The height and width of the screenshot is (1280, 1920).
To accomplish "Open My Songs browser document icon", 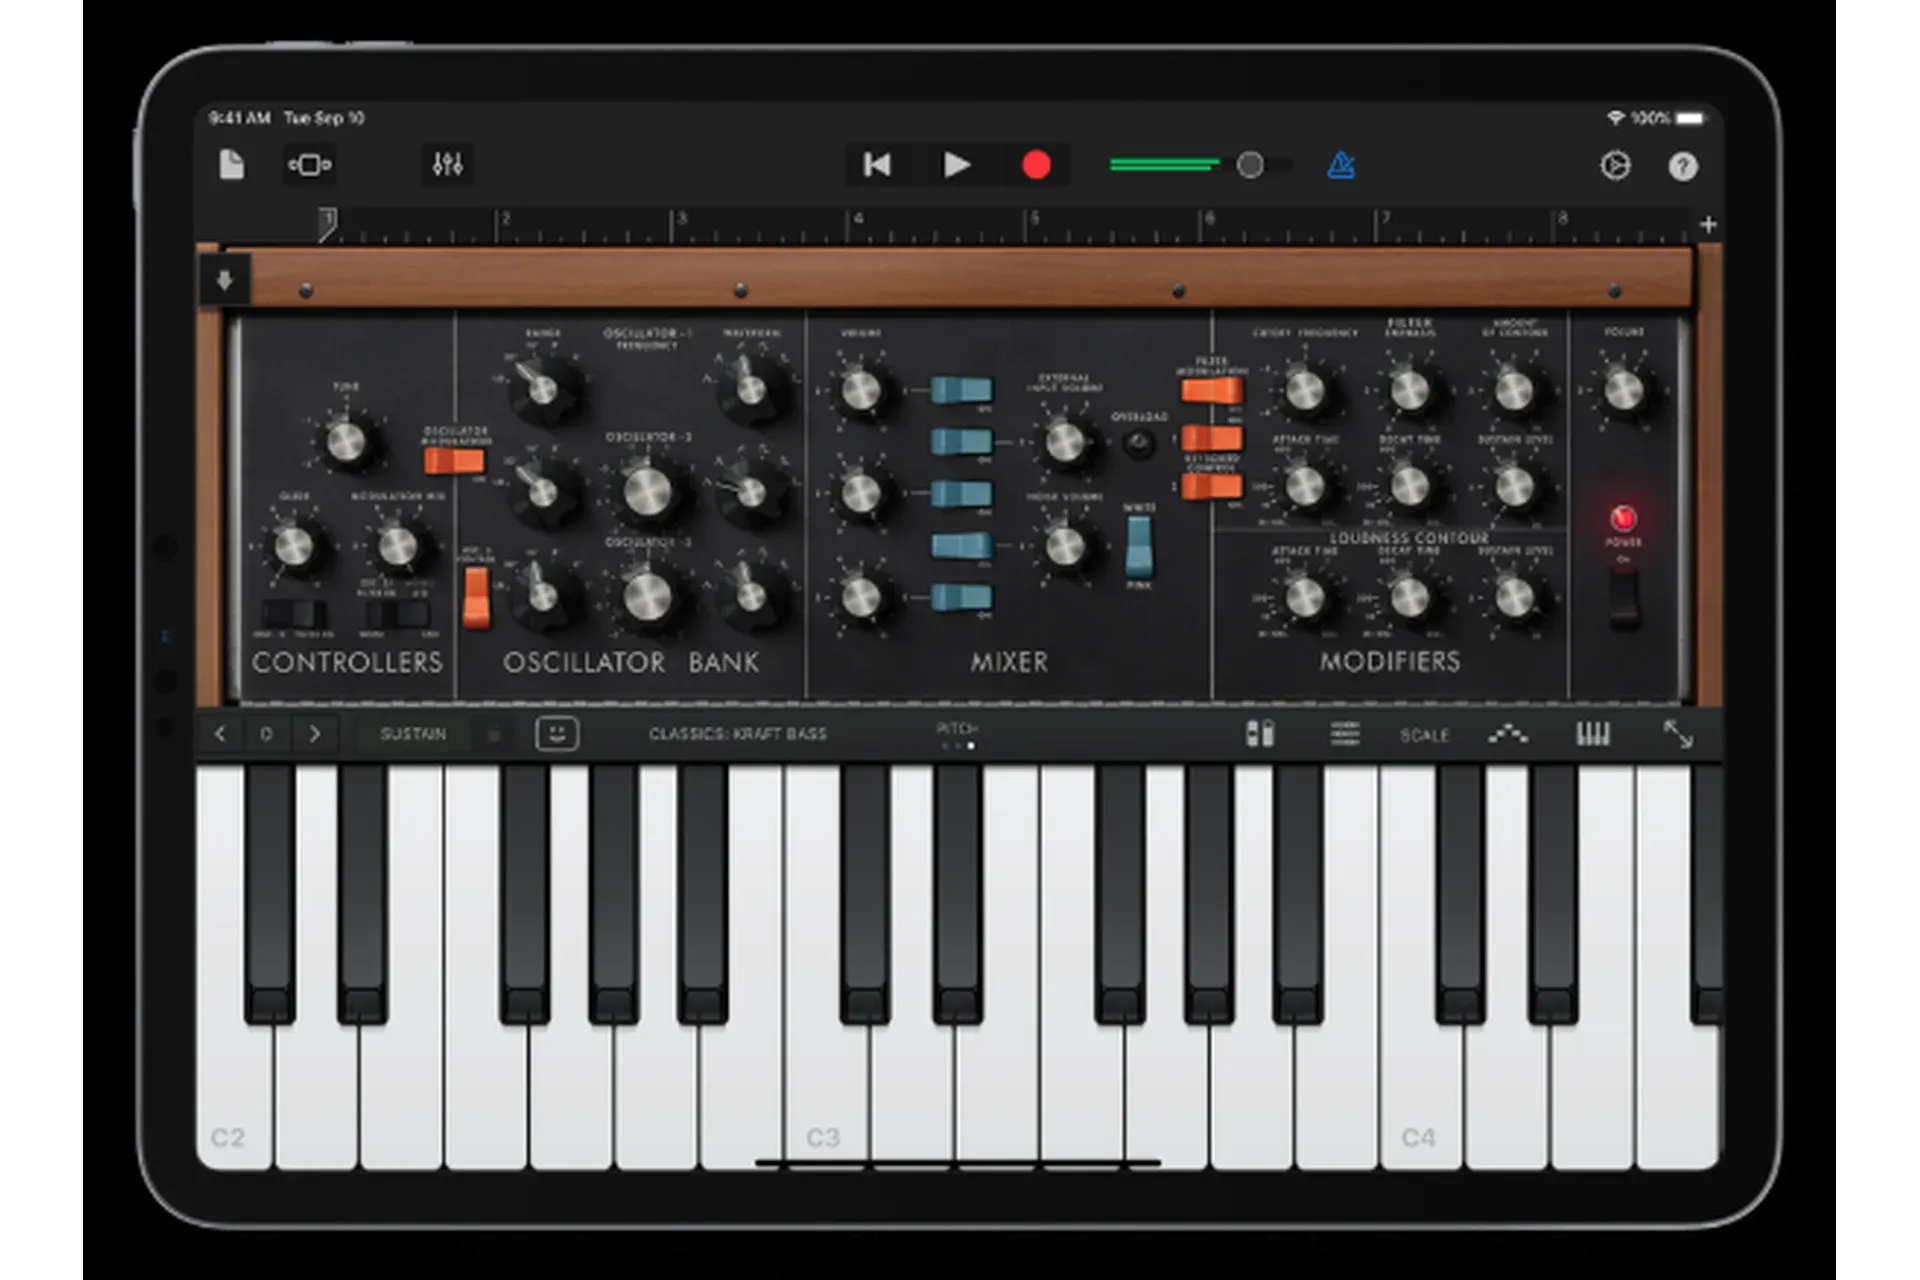I will click(231, 165).
